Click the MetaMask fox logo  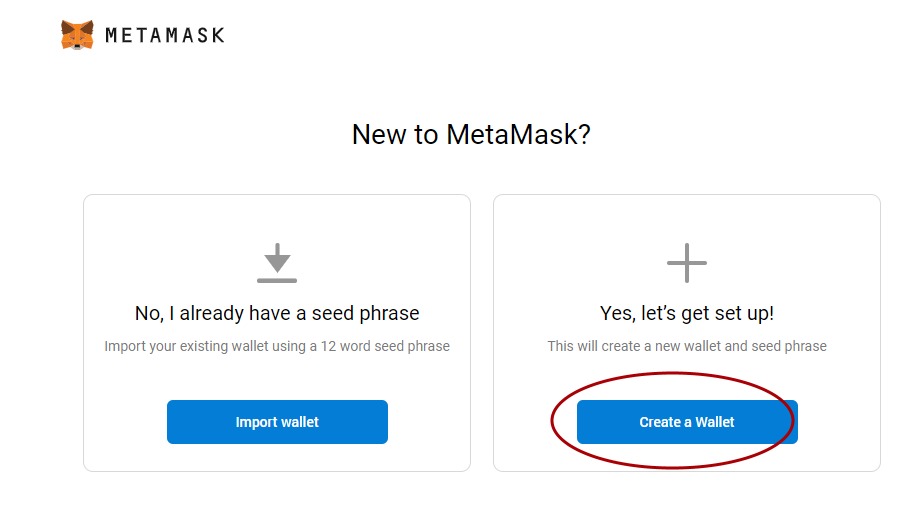[x=77, y=35]
